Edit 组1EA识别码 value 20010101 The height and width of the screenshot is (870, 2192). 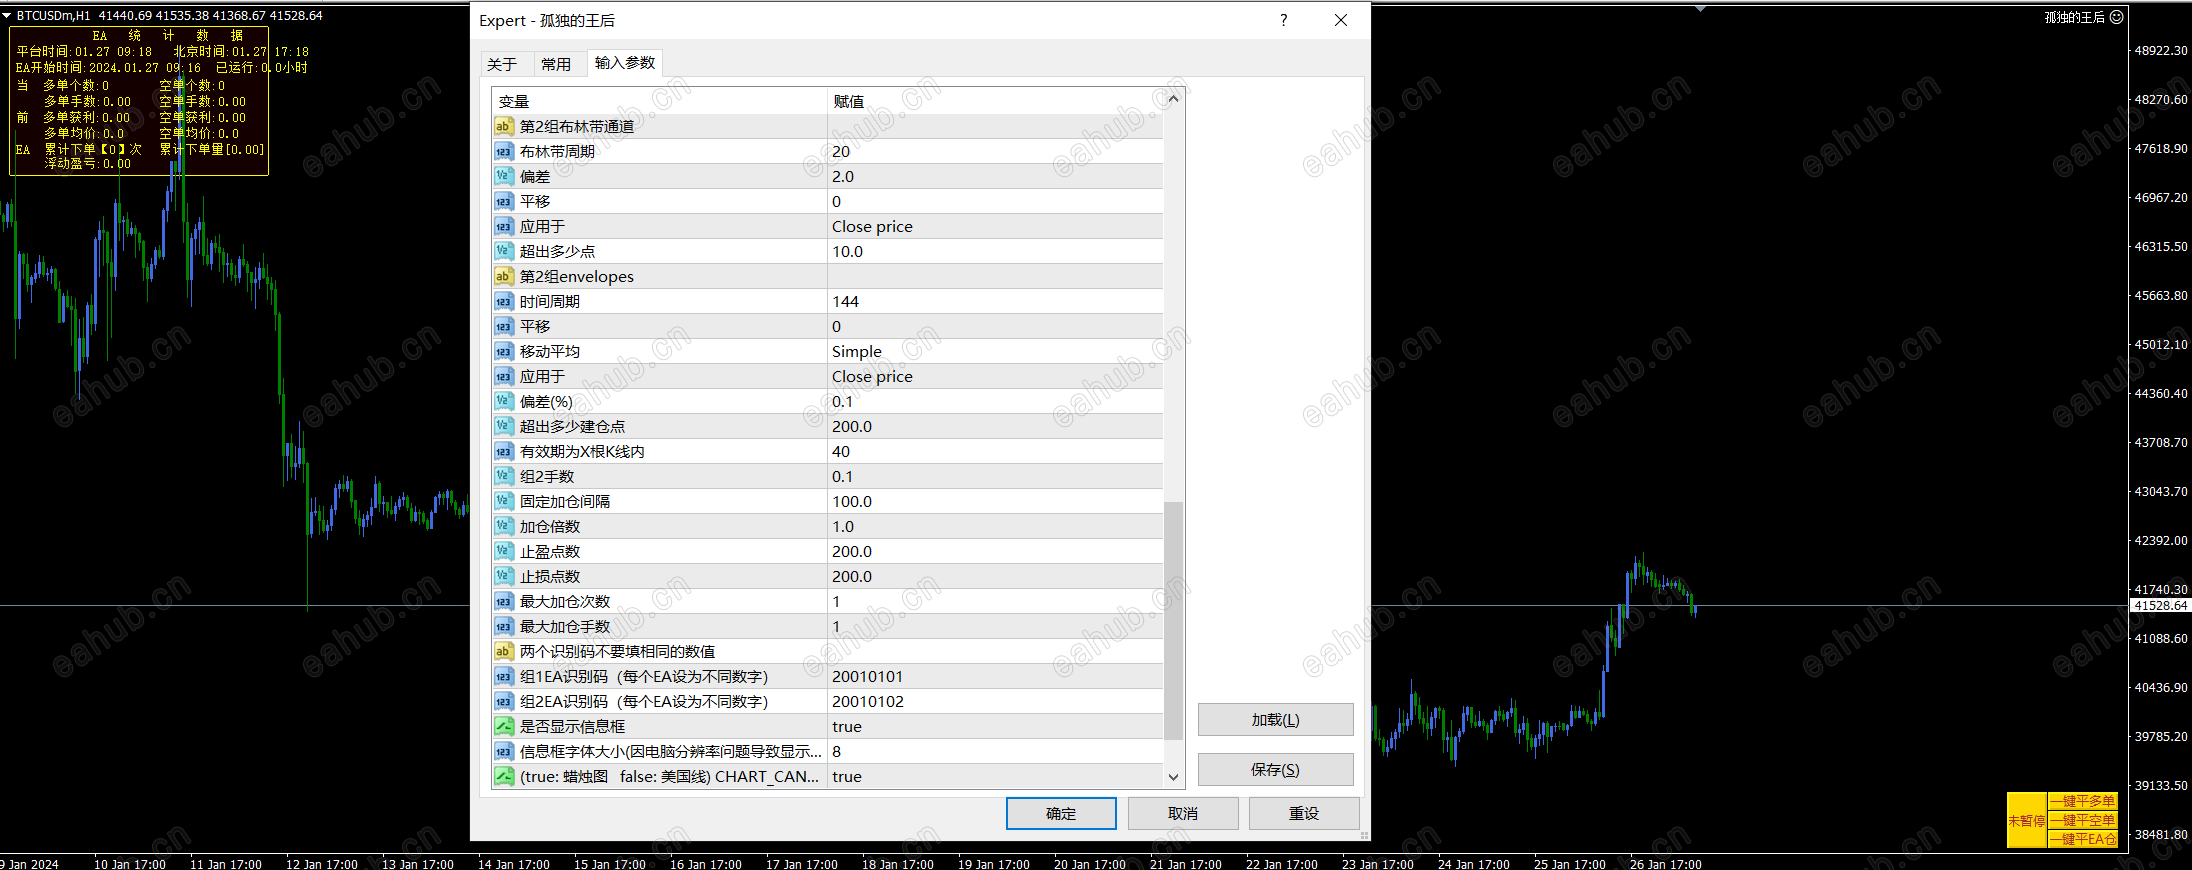click(x=995, y=677)
